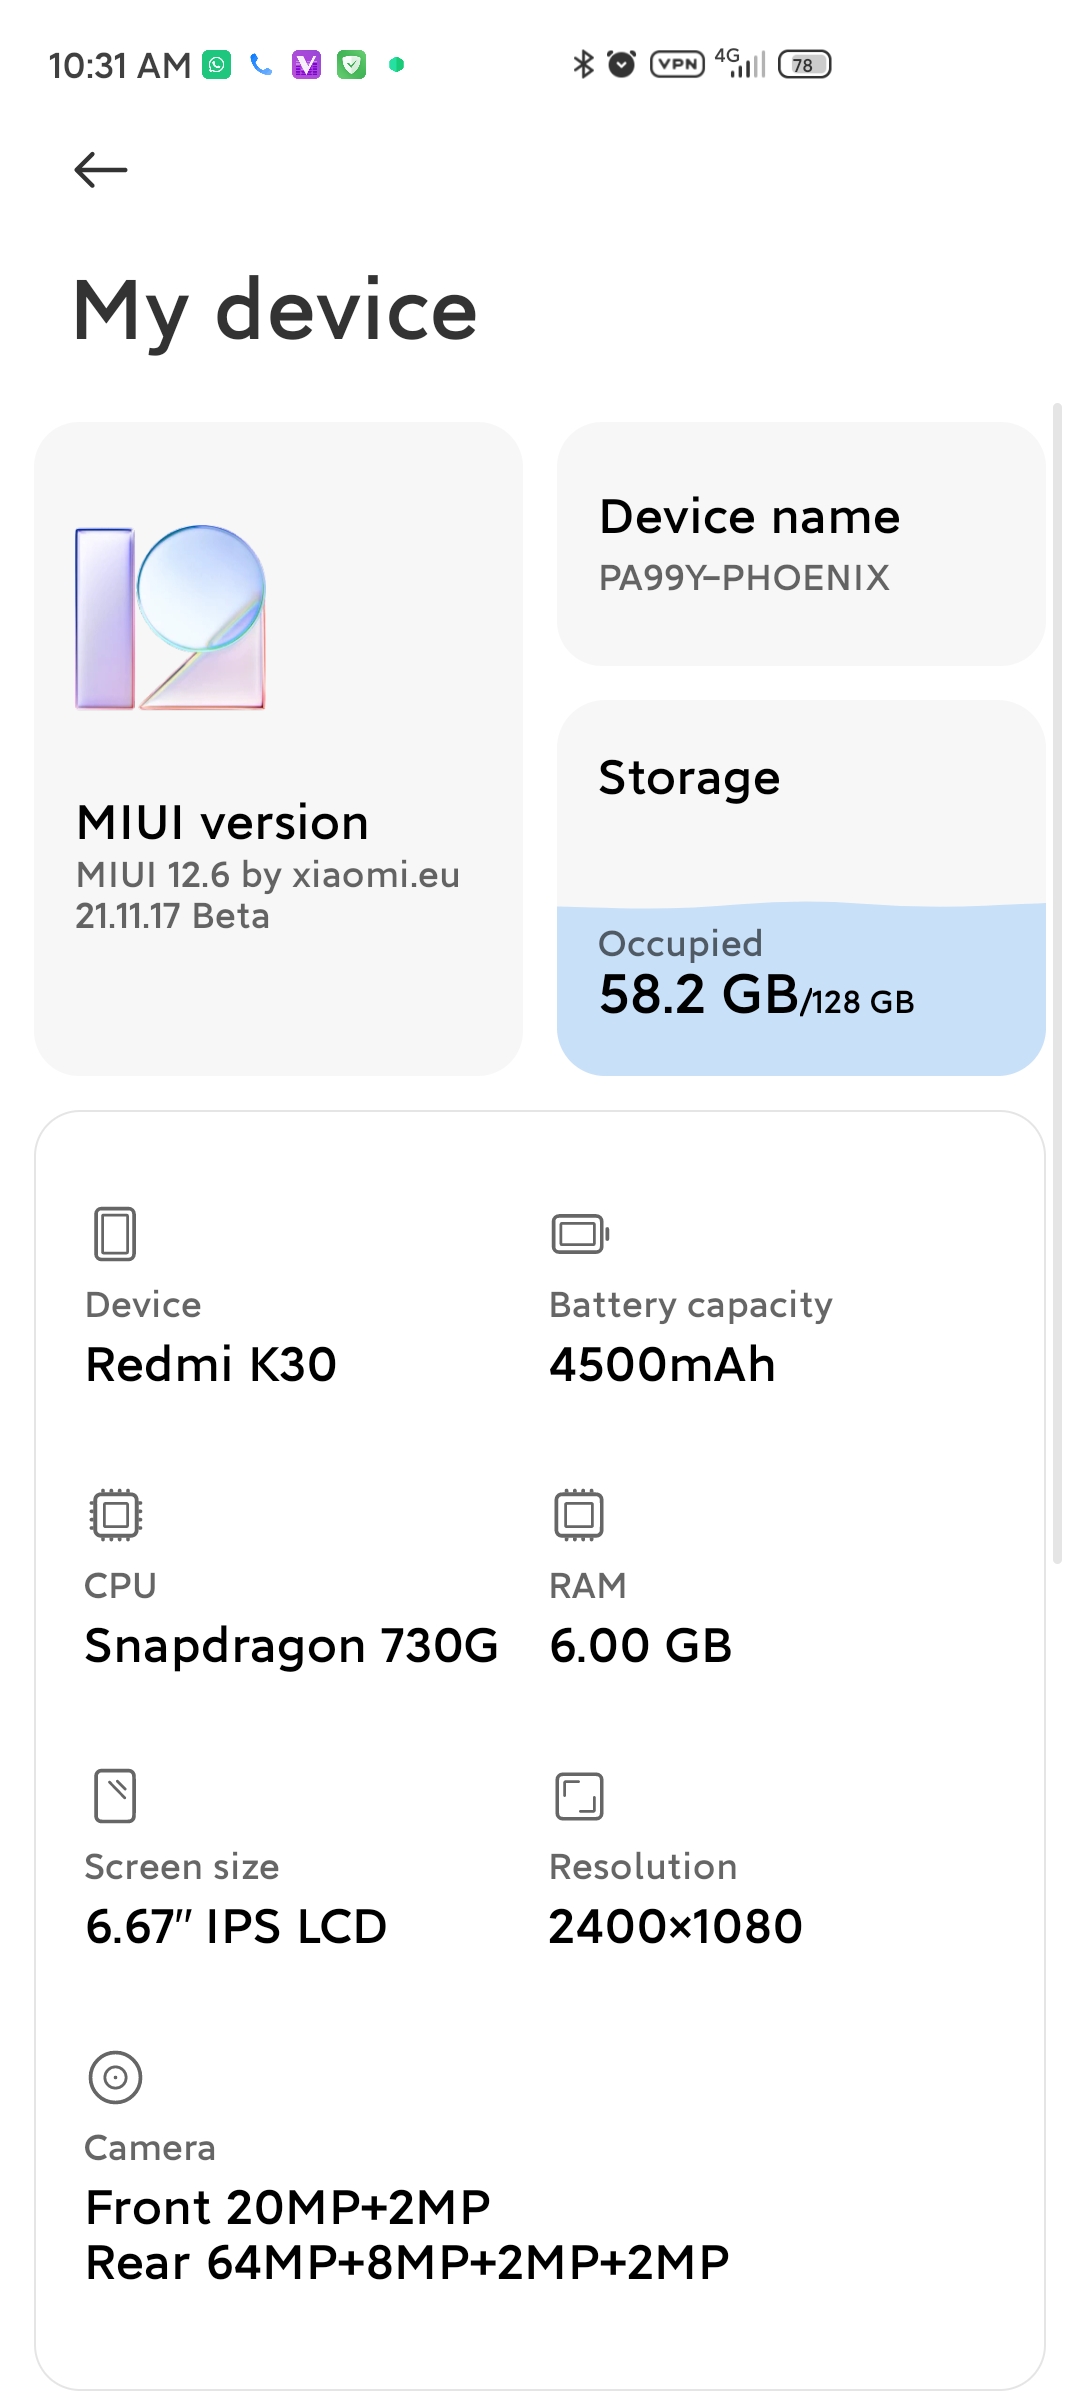Tap the MIUI 12 logo
Viewport: 1080px width, 2400px height.
pos(171,618)
